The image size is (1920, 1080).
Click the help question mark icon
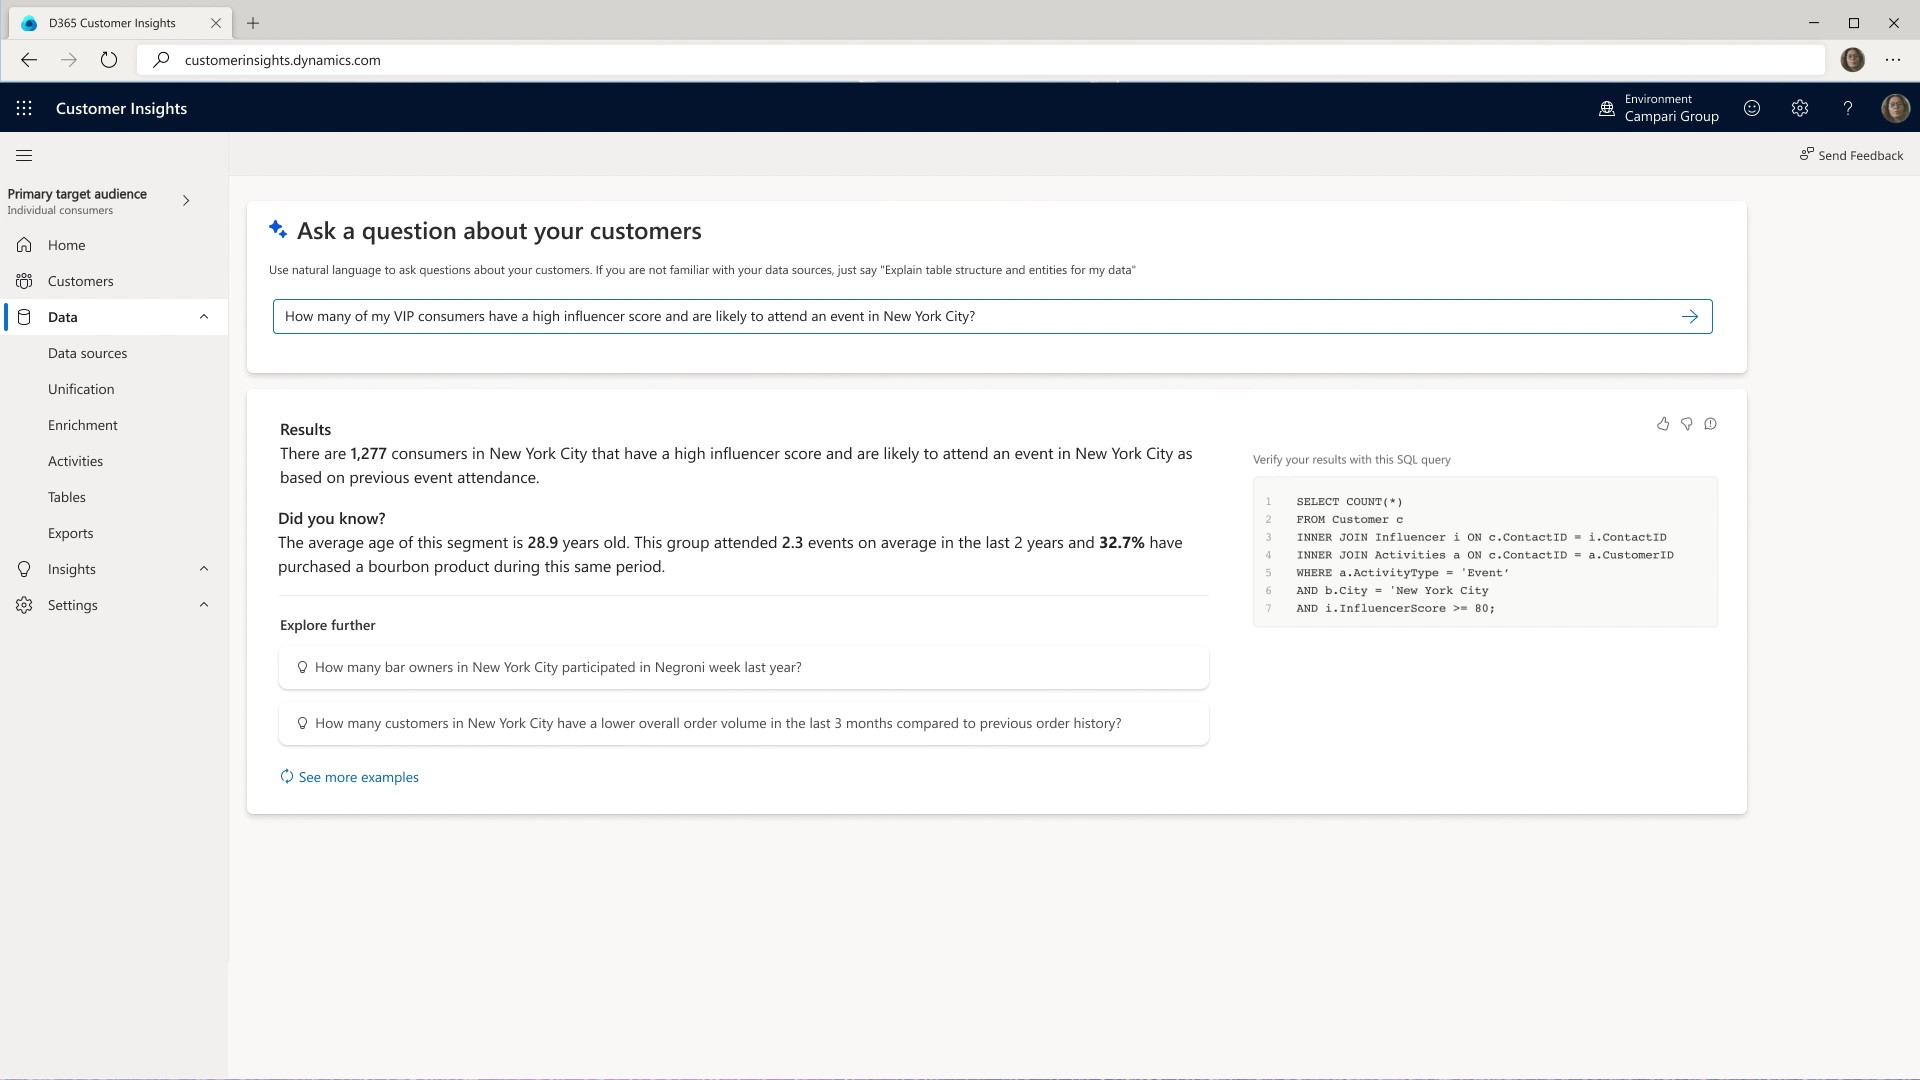click(1849, 108)
